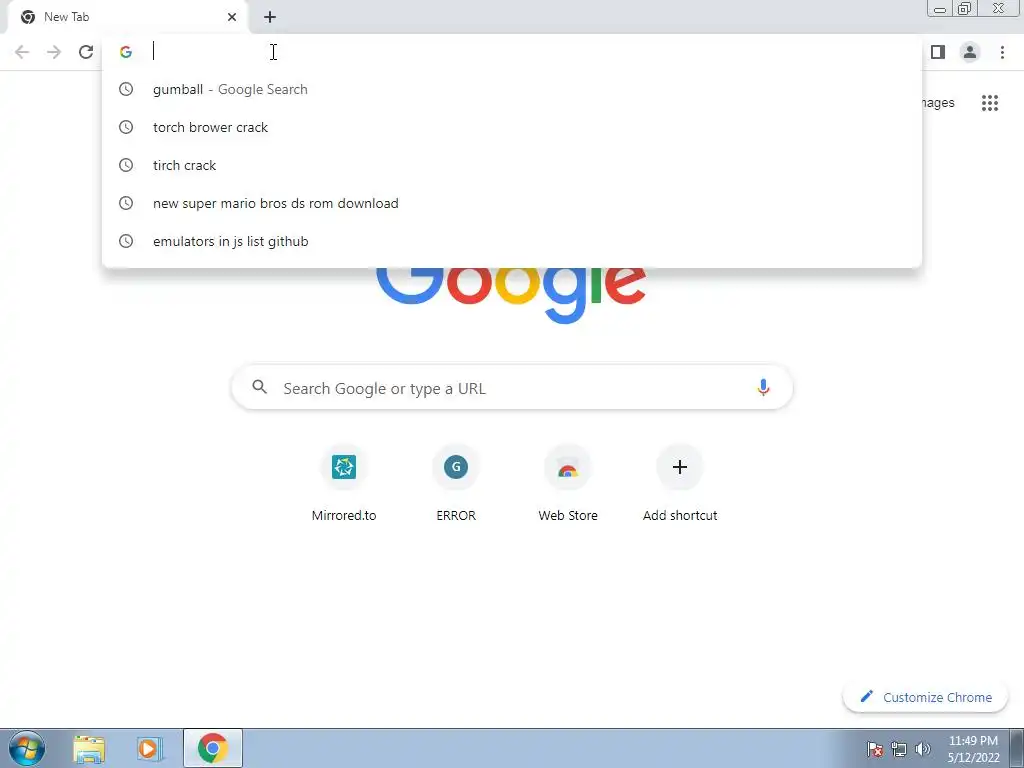Image resolution: width=1024 pixels, height=768 pixels.
Task: Reload the page with the refresh icon
Action: tap(86, 52)
